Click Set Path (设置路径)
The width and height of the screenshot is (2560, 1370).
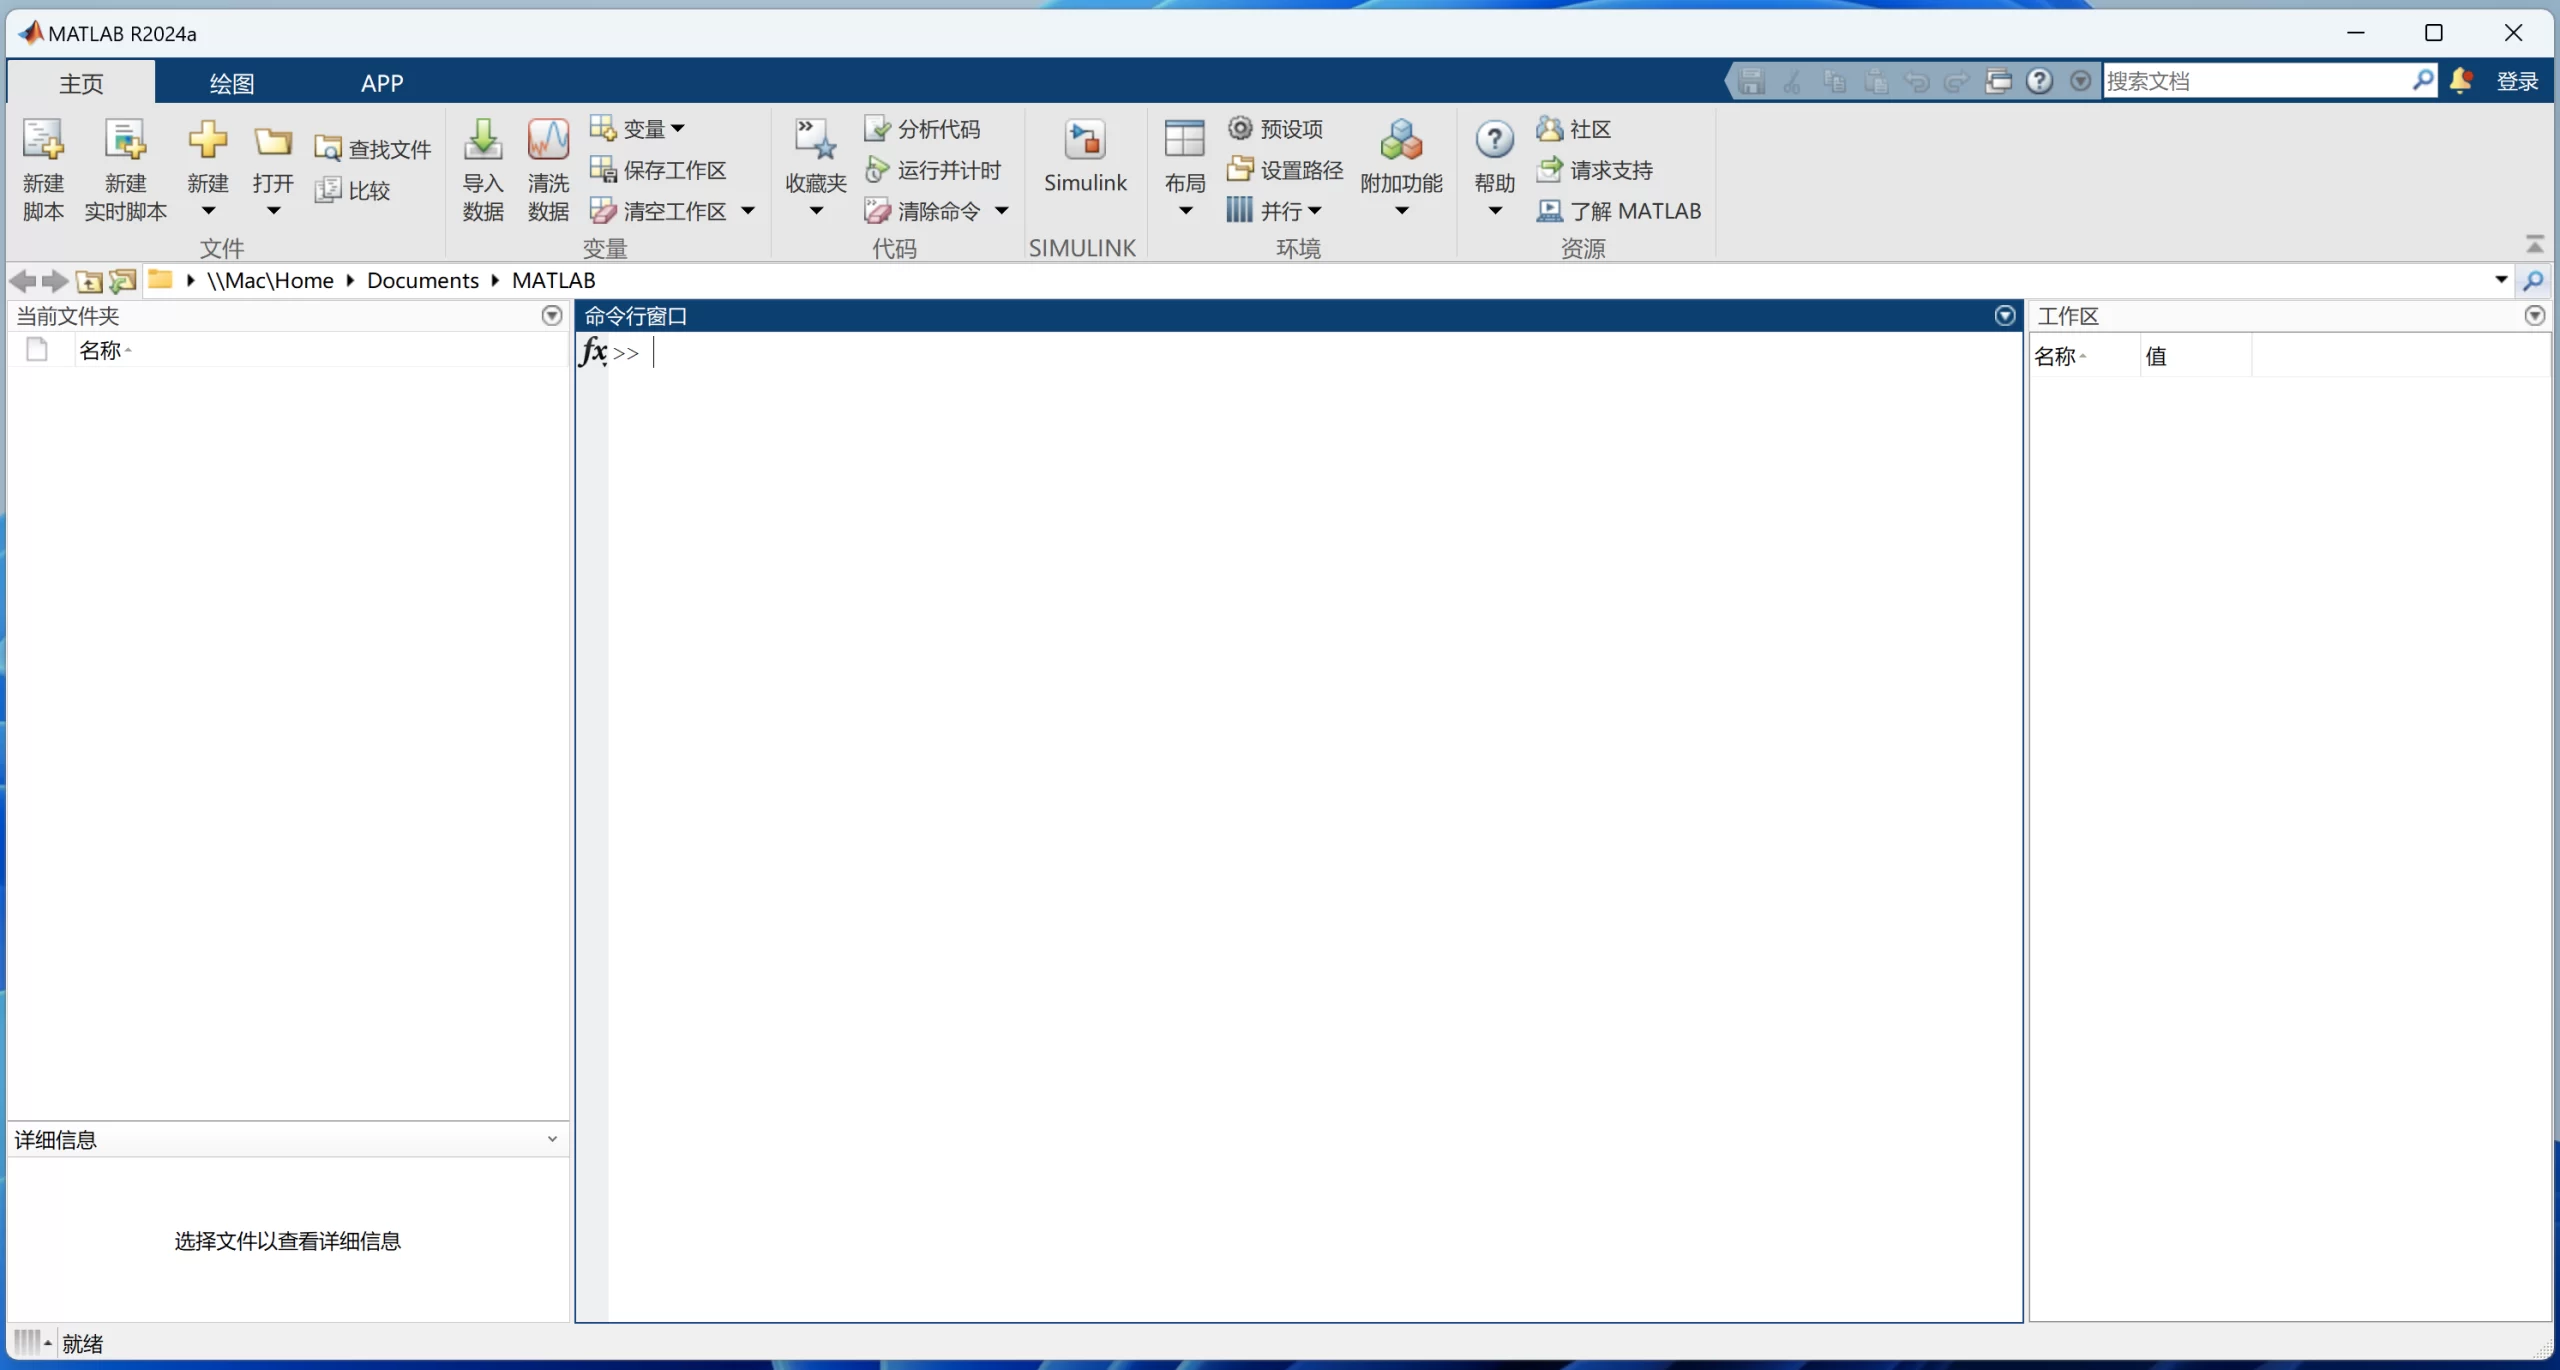coord(1285,170)
